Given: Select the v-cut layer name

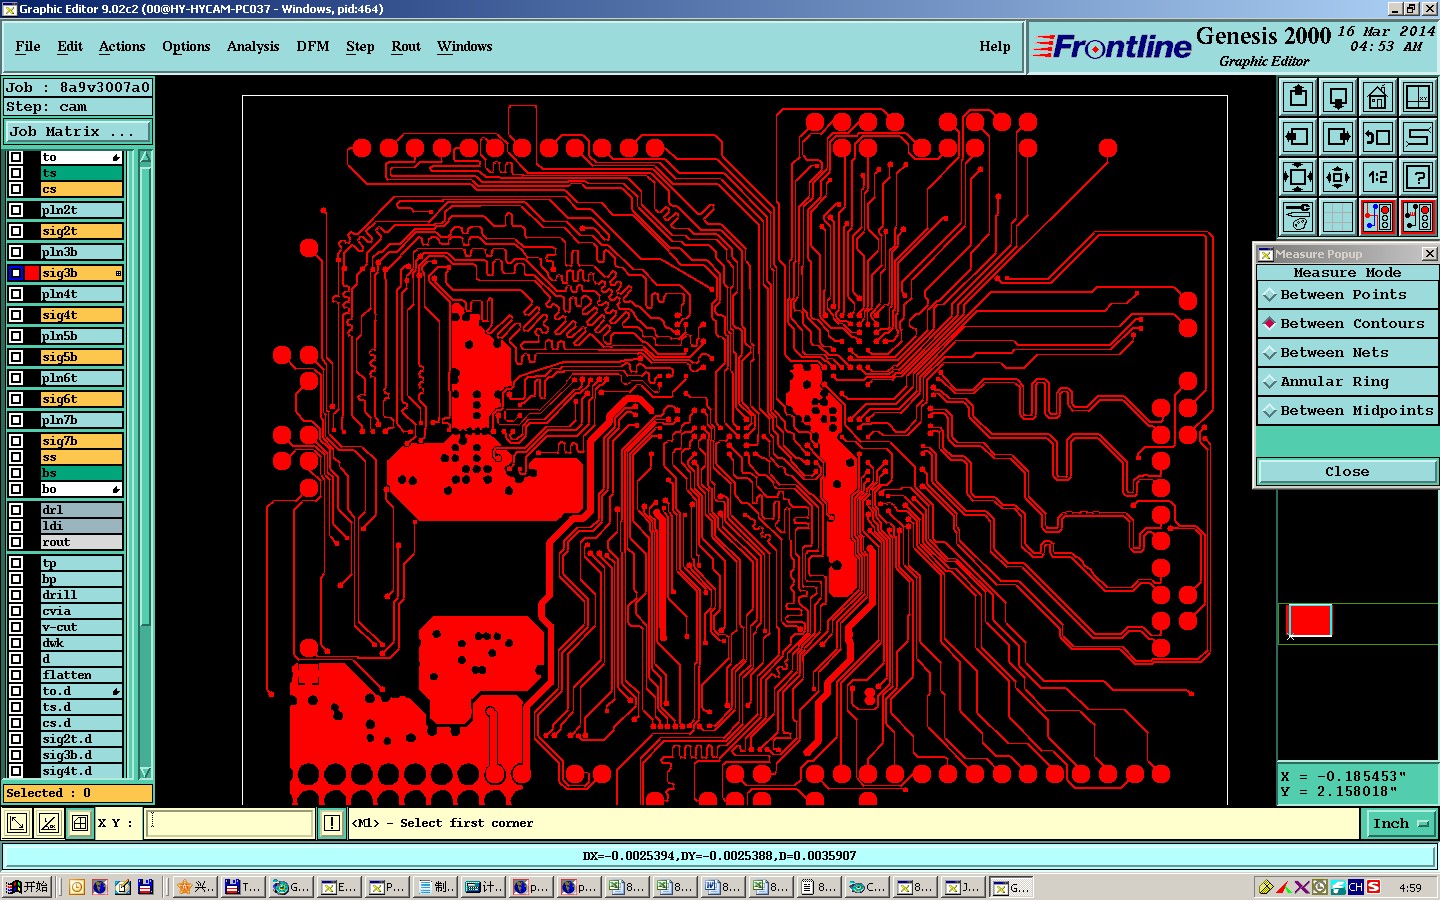Looking at the screenshot, I should pyautogui.click(x=82, y=628).
